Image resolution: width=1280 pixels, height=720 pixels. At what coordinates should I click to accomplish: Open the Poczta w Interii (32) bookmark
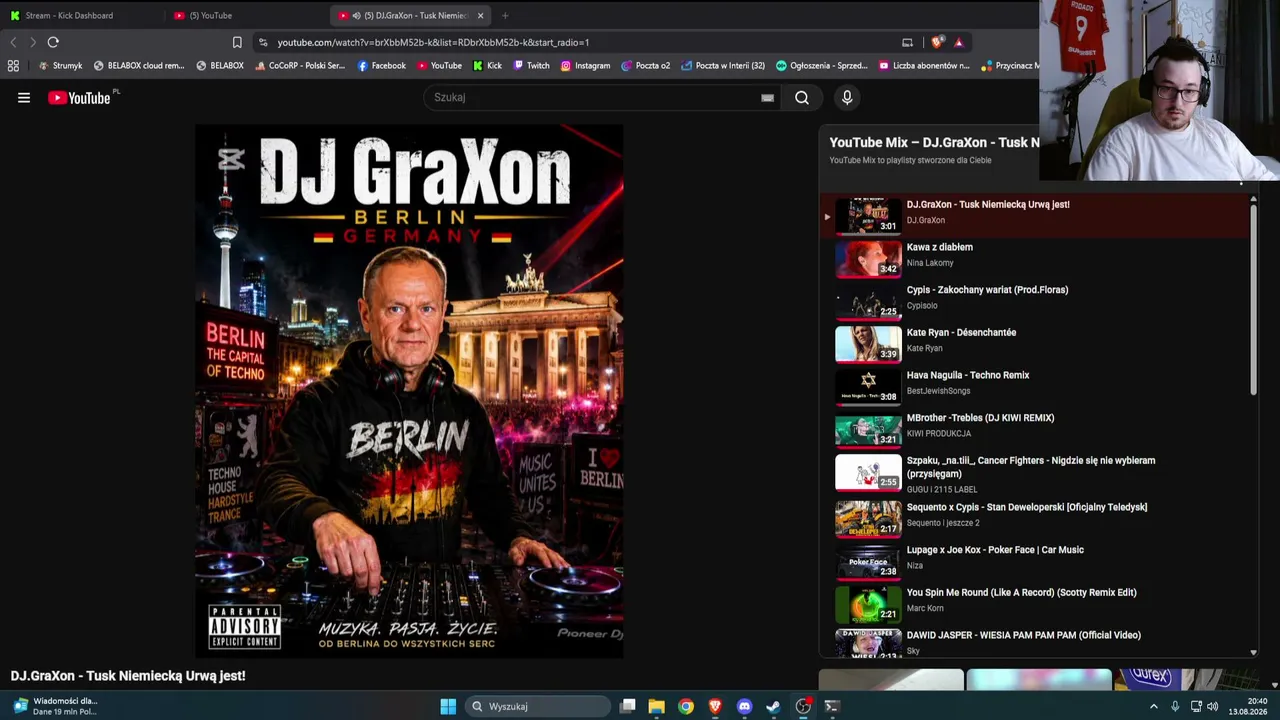(723, 66)
